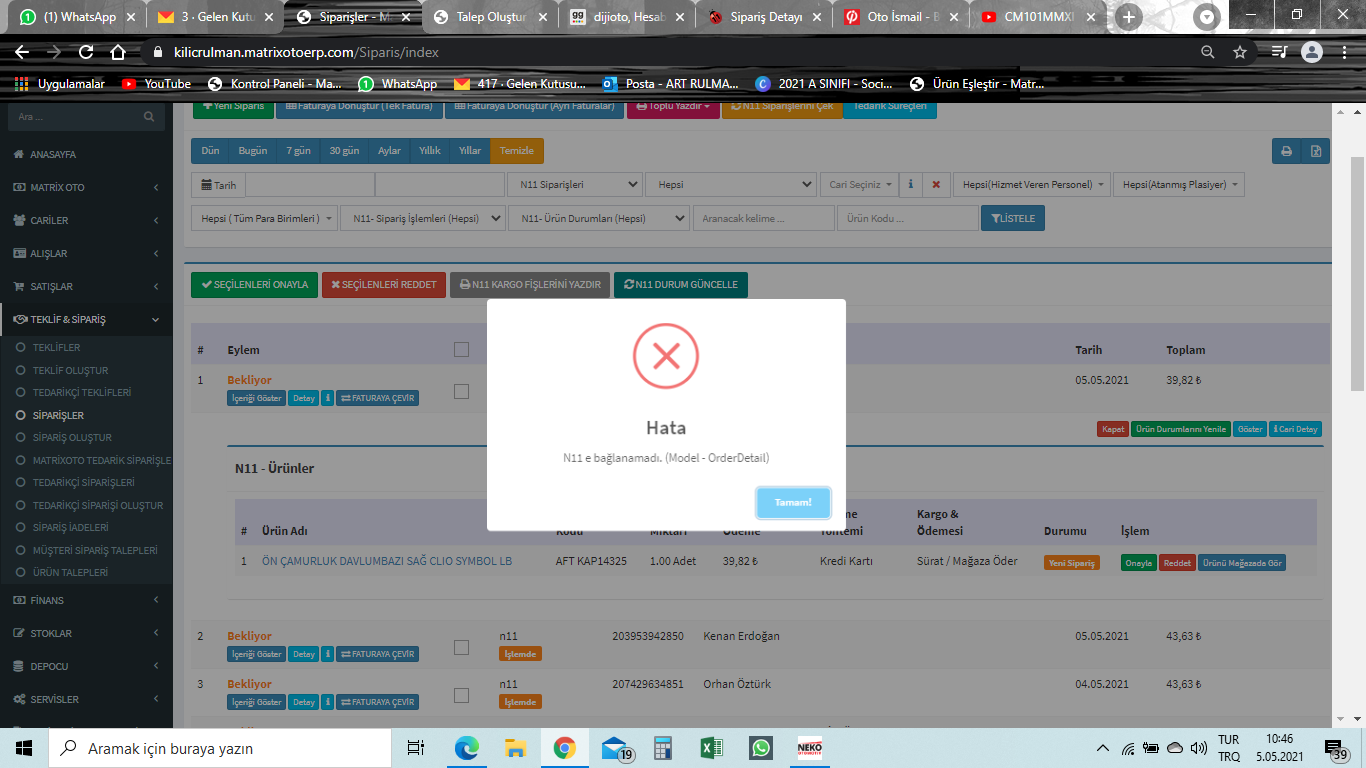Viewport: 1366px width, 768px height.
Task: Click the red X clear cari icon
Action: [x=936, y=185]
